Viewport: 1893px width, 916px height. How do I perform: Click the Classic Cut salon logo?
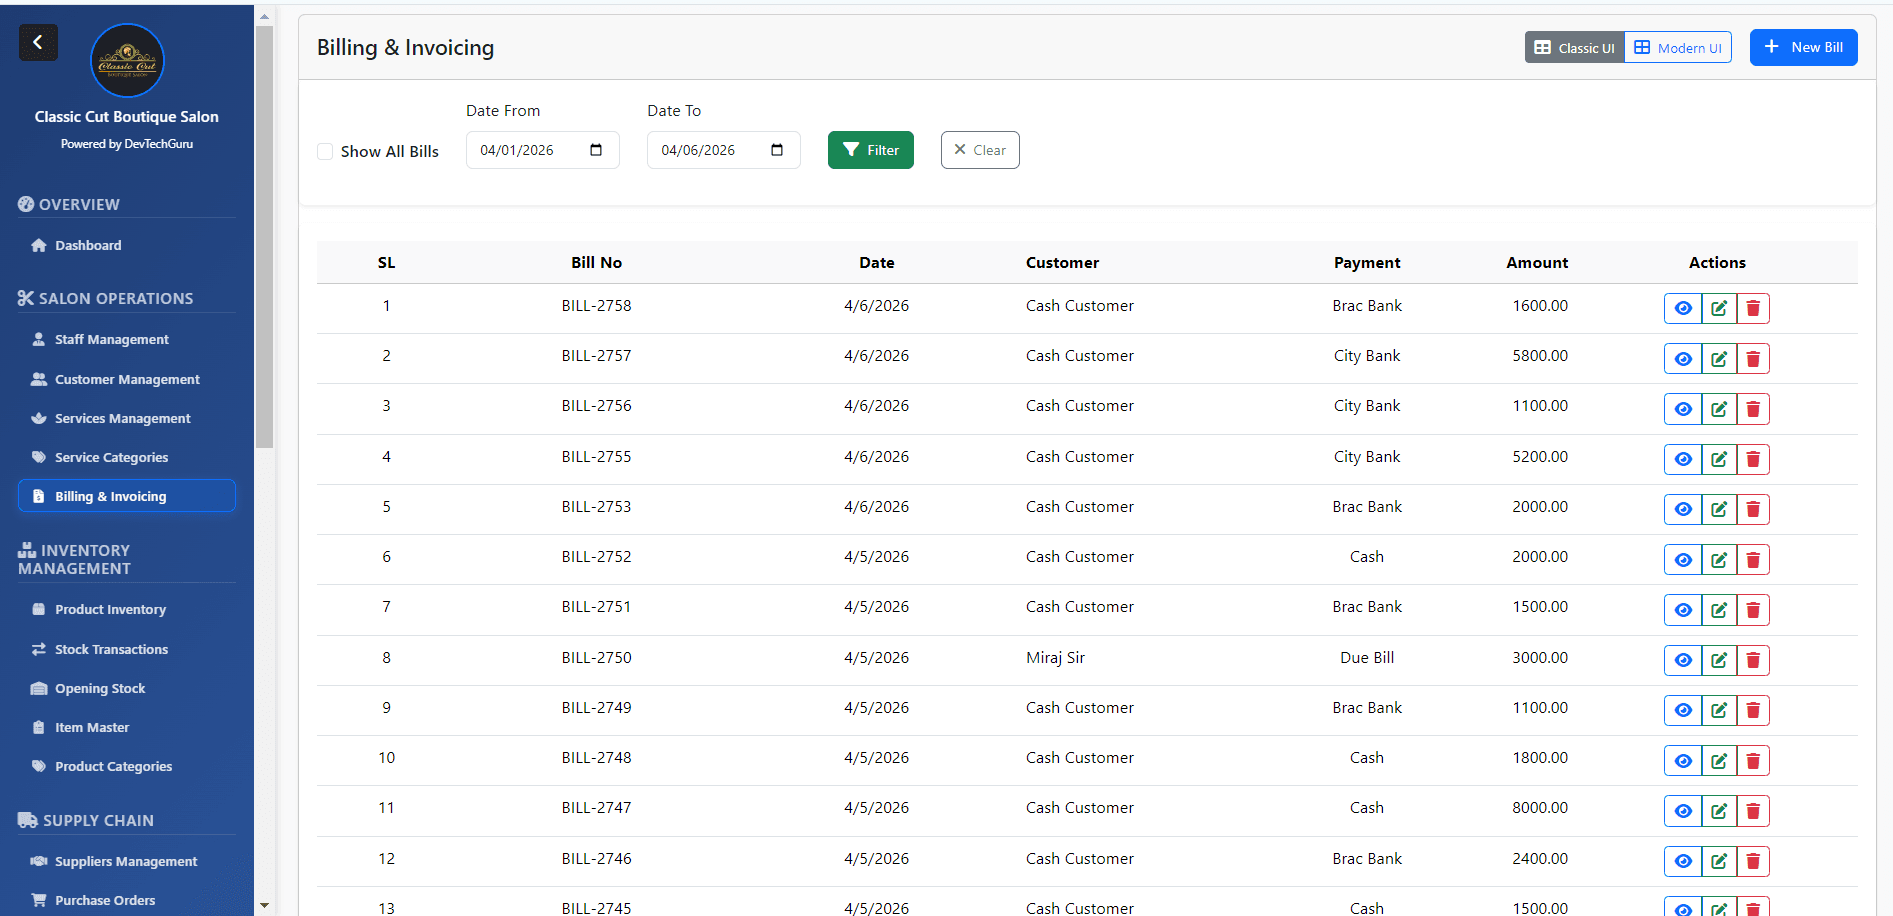(x=126, y=60)
